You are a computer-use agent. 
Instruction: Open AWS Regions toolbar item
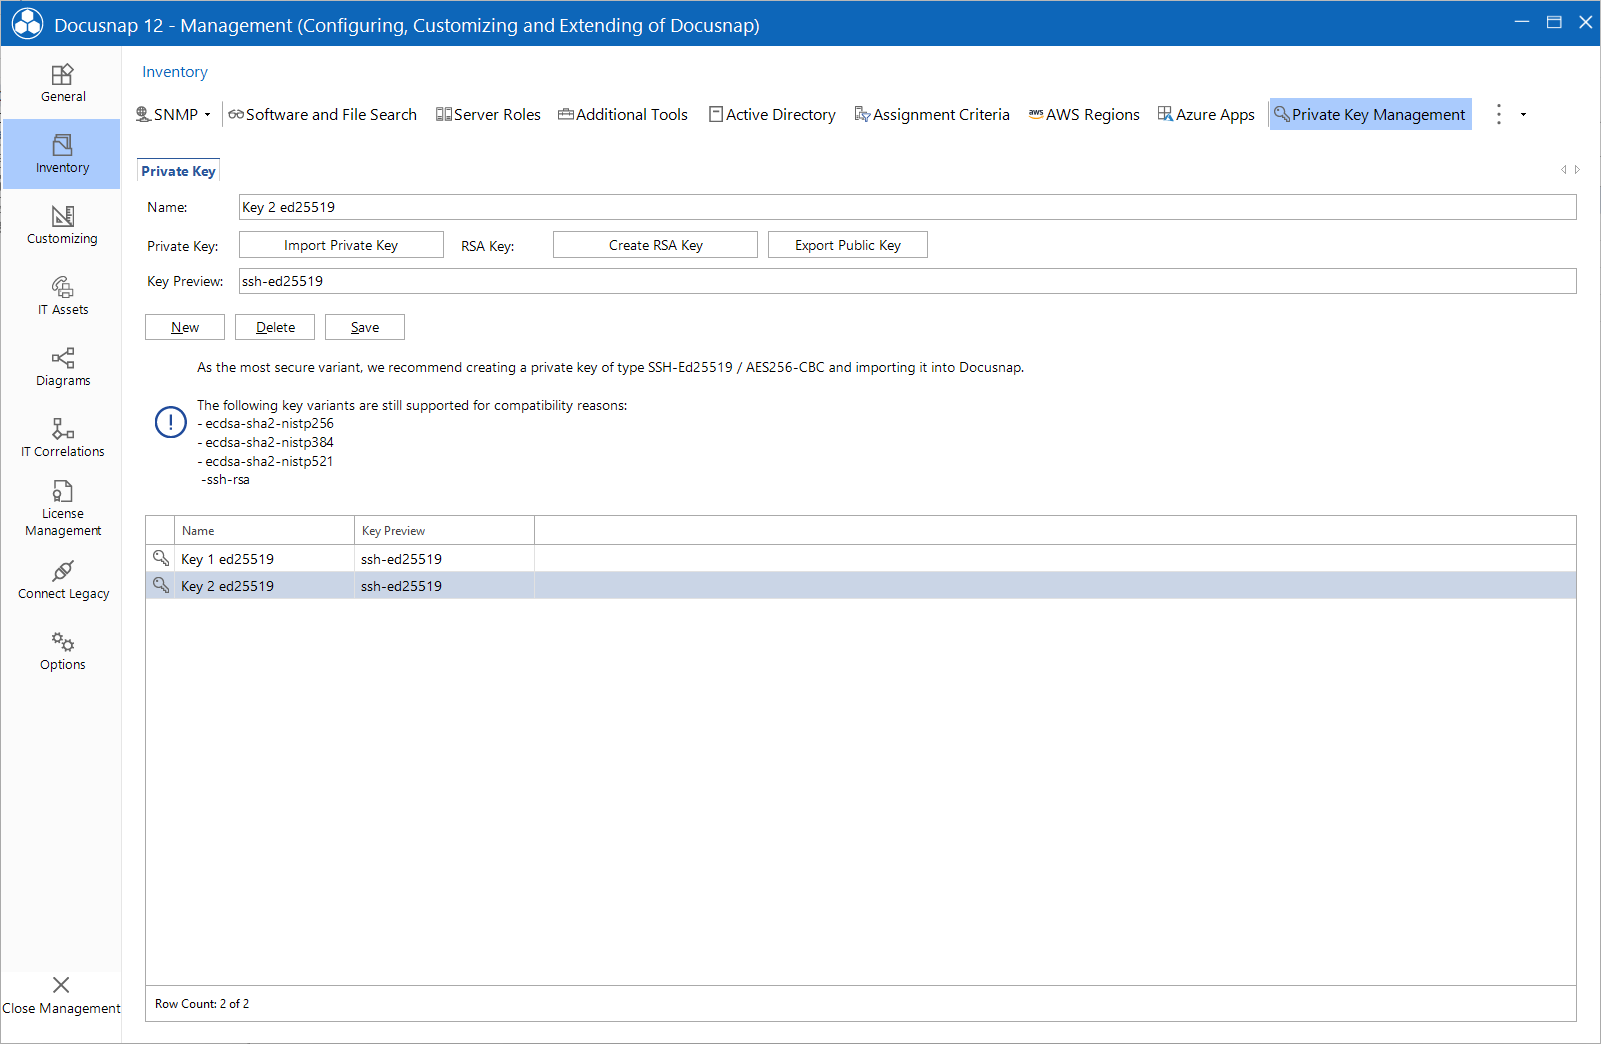click(1084, 114)
